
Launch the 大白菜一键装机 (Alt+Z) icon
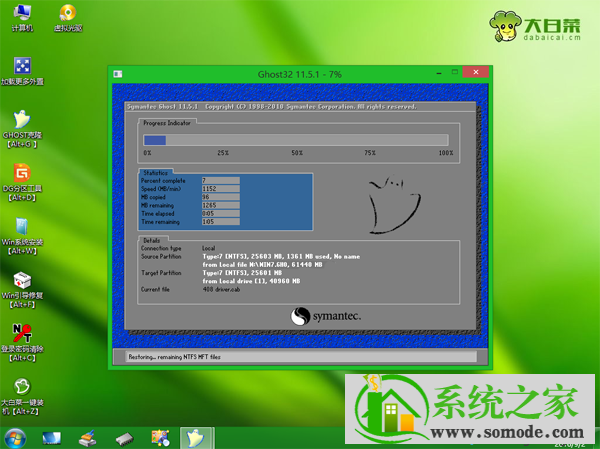tap(22, 397)
